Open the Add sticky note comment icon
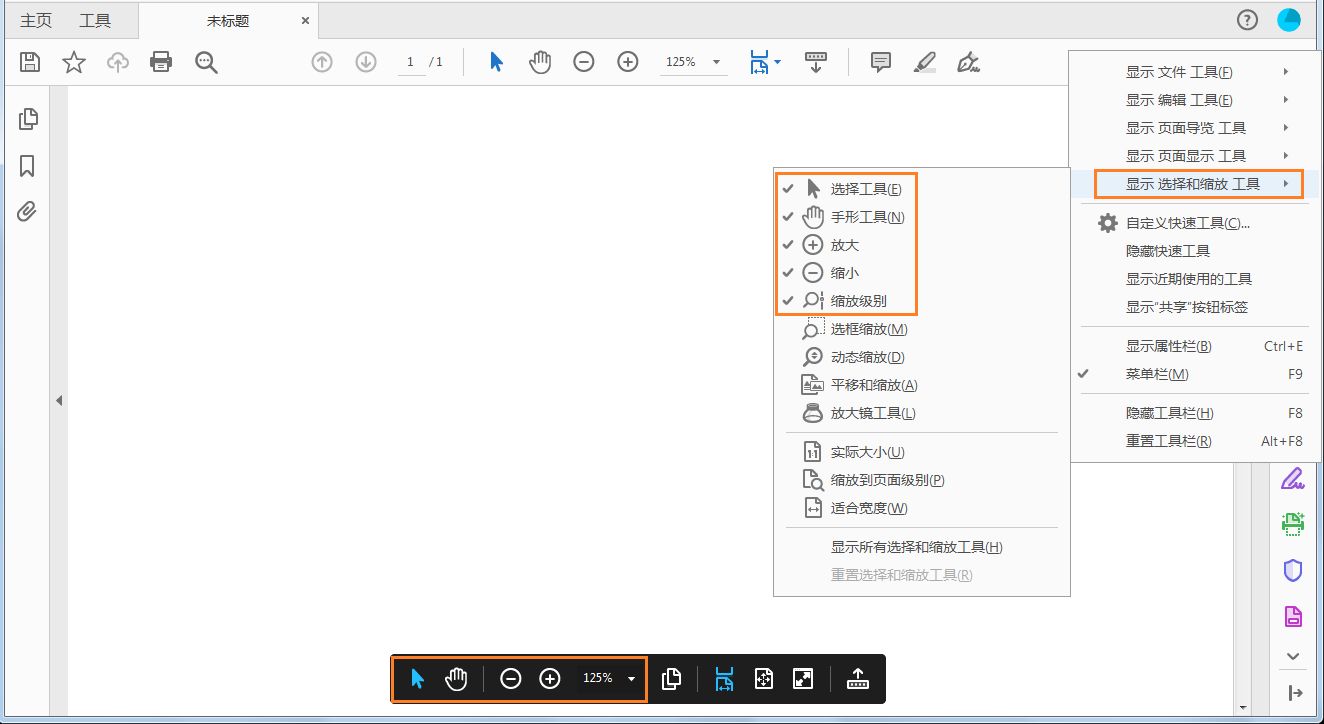The width and height of the screenshot is (1324, 724). coord(879,61)
